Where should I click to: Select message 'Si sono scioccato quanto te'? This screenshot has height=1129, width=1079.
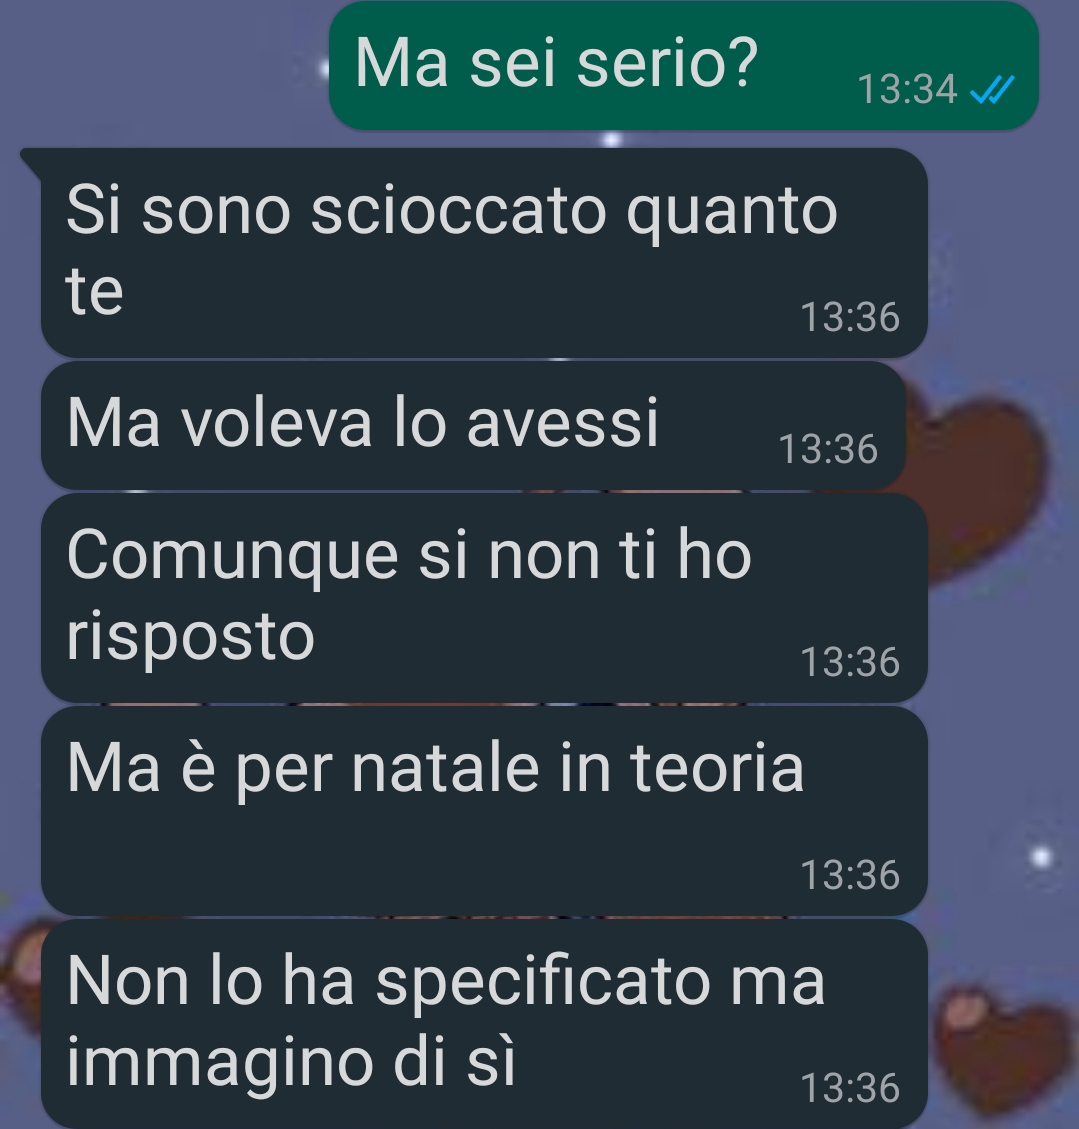(x=484, y=253)
